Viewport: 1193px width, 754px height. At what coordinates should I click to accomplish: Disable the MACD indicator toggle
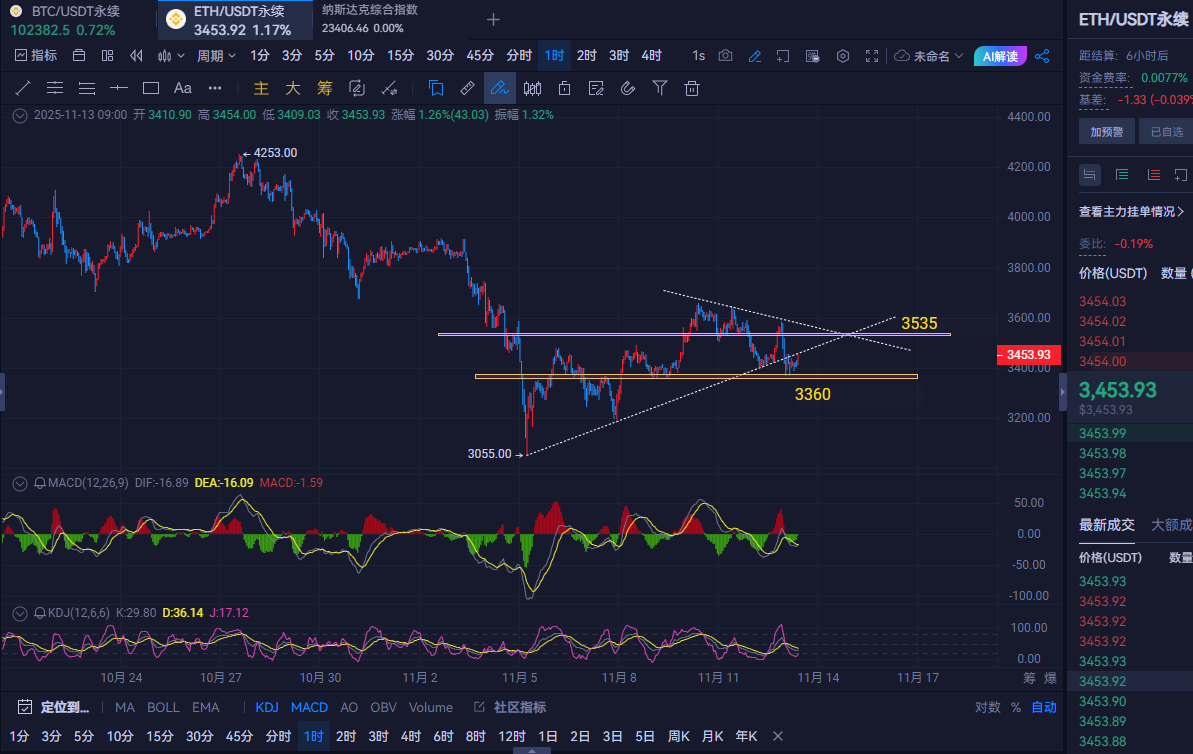(309, 707)
